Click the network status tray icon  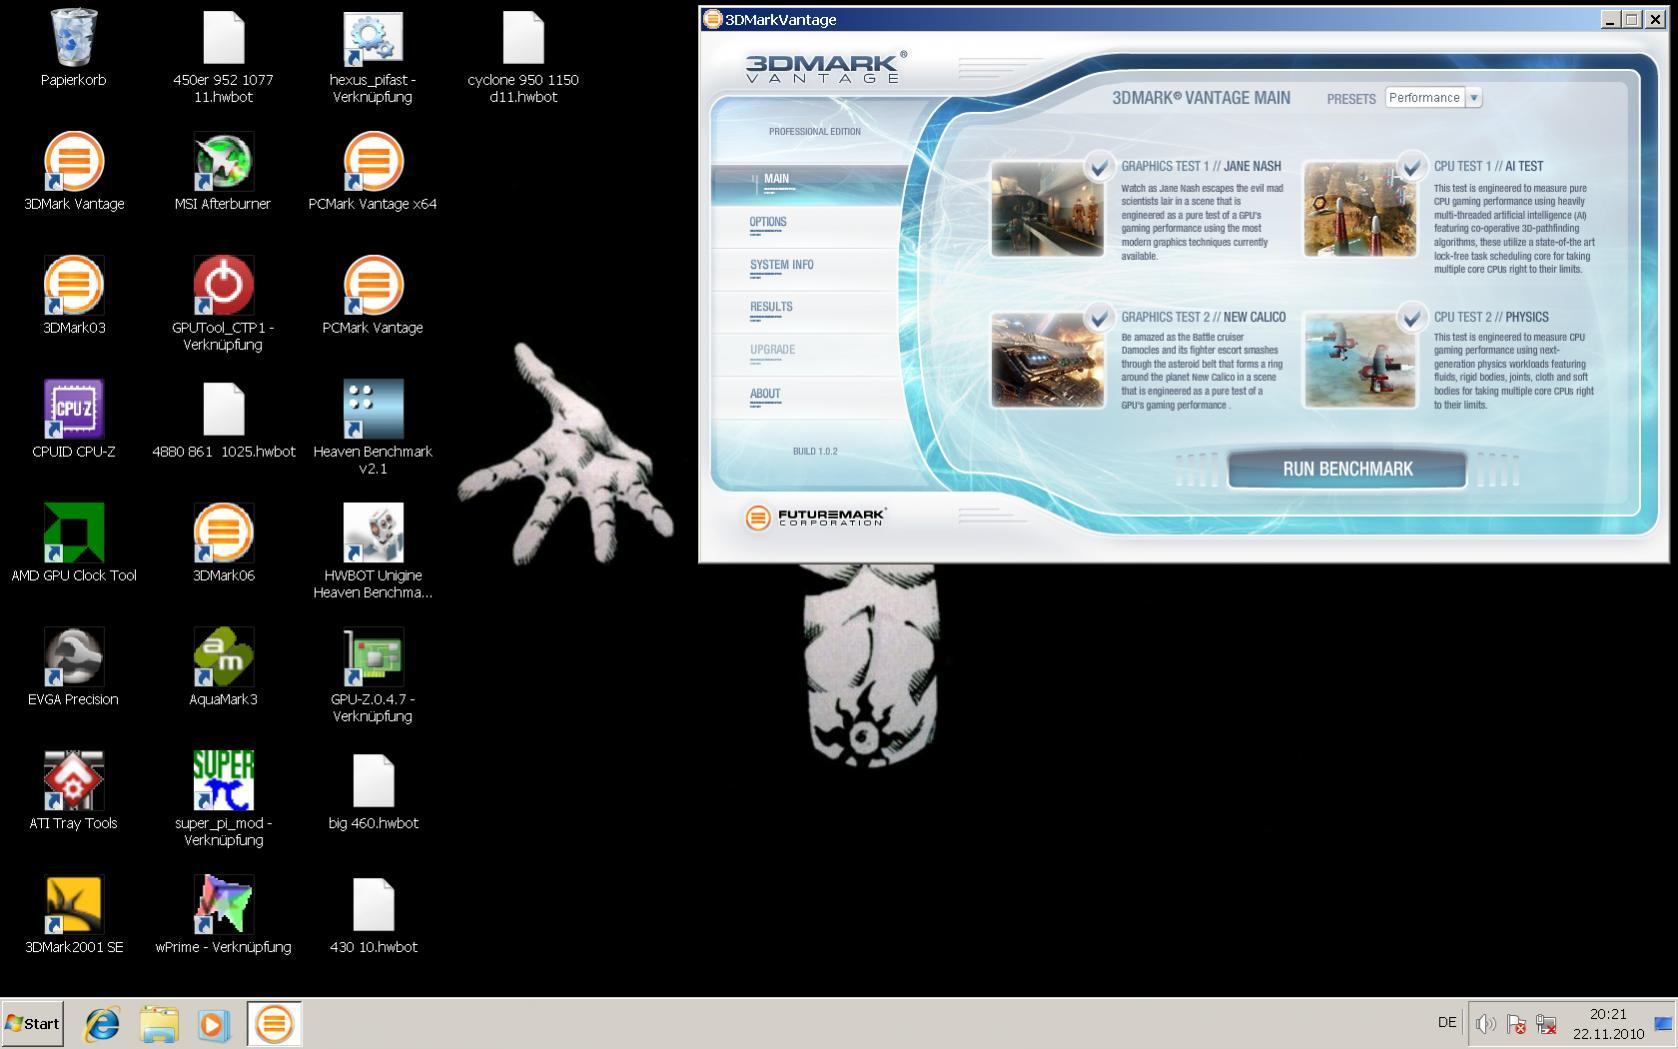pyautogui.click(x=1547, y=1024)
